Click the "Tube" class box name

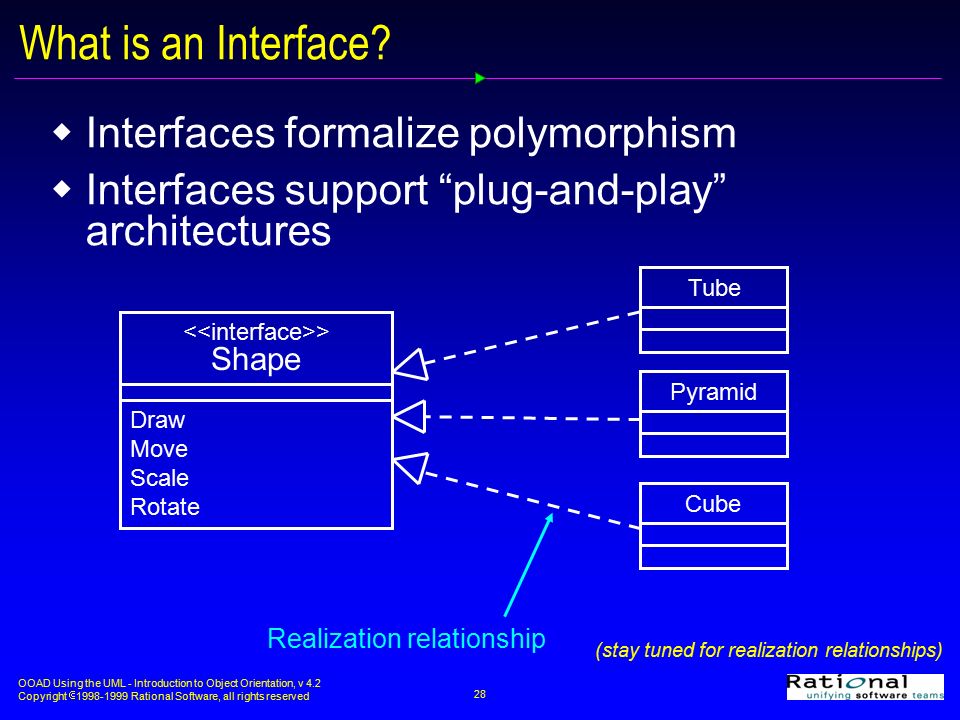714,288
